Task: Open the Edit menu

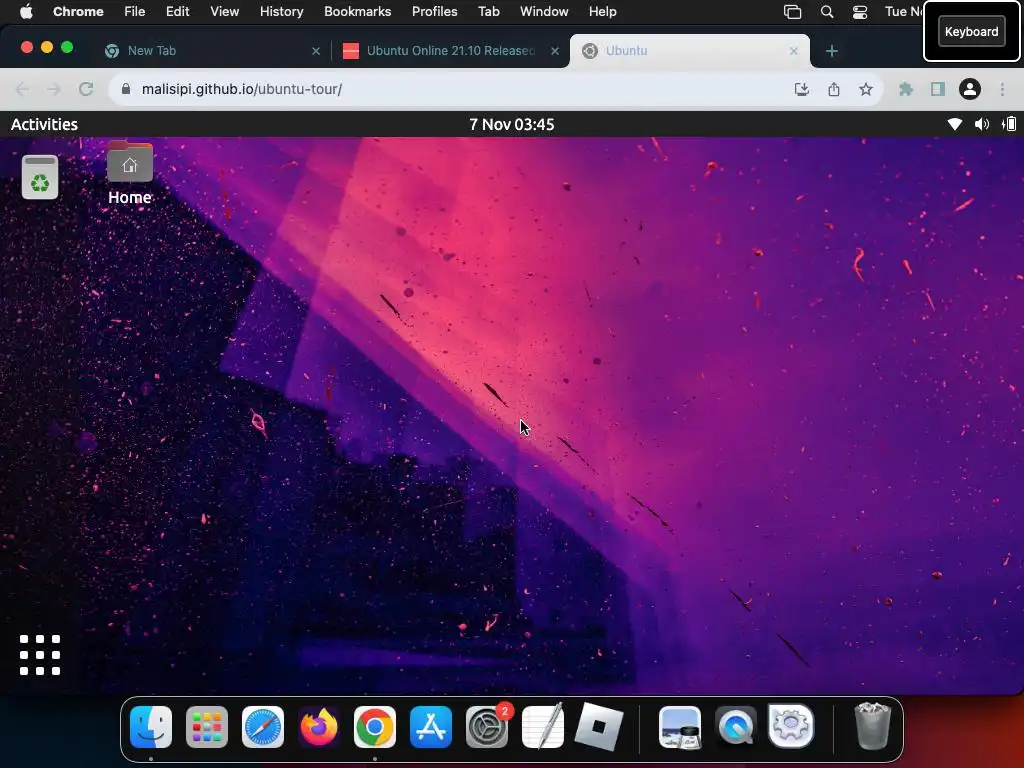Action: coord(177,12)
